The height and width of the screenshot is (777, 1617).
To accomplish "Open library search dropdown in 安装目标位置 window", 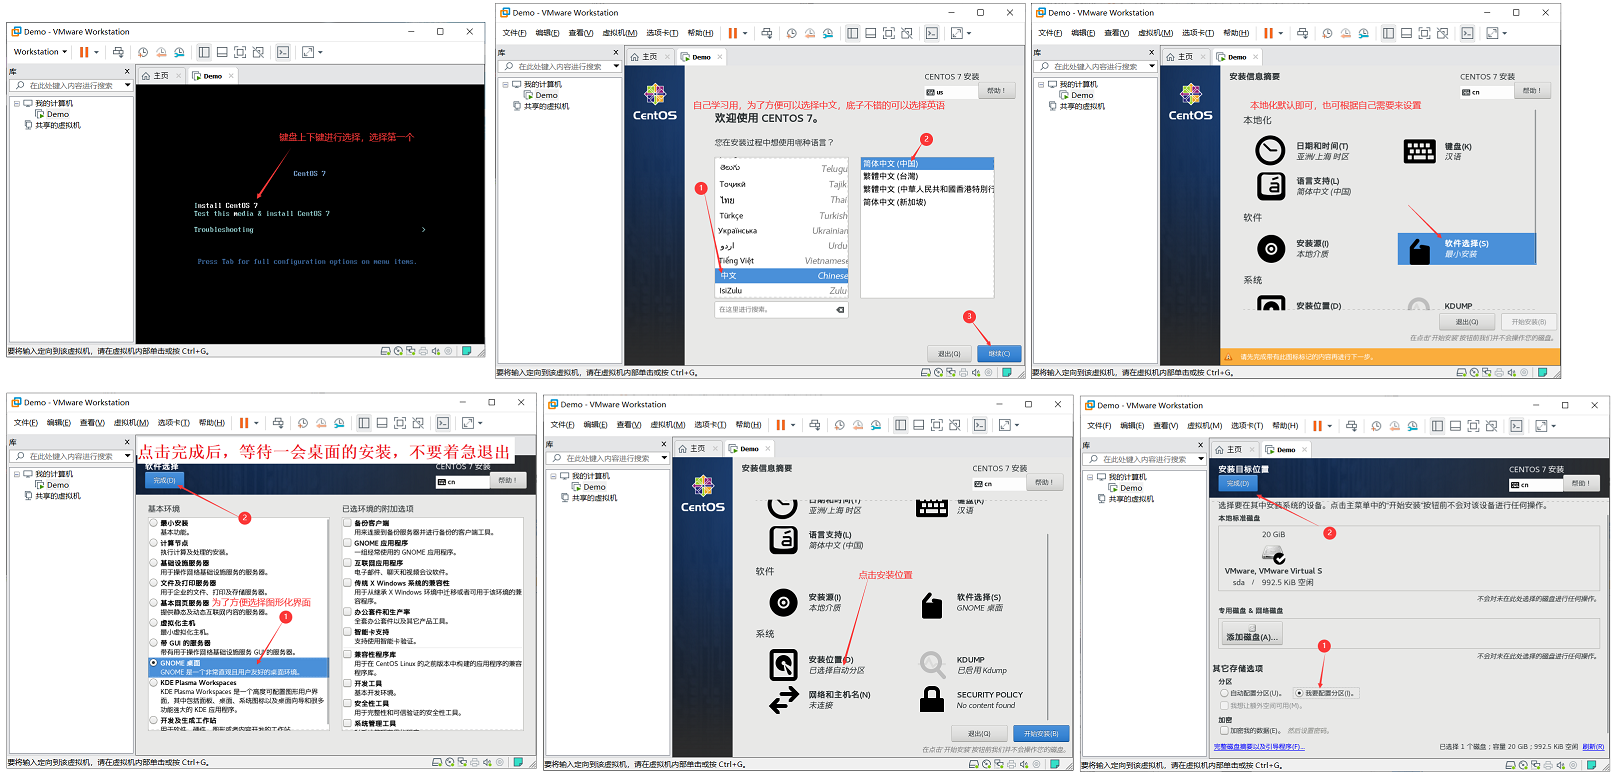I will pyautogui.click(x=1200, y=459).
